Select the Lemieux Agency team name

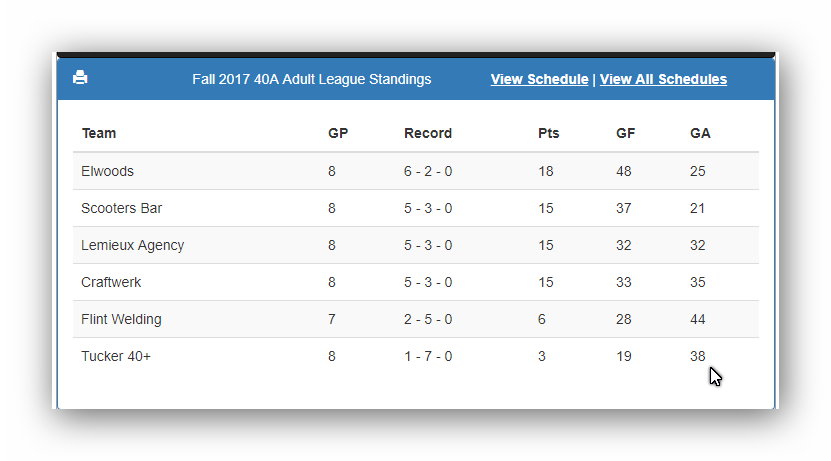tap(132, 245)
